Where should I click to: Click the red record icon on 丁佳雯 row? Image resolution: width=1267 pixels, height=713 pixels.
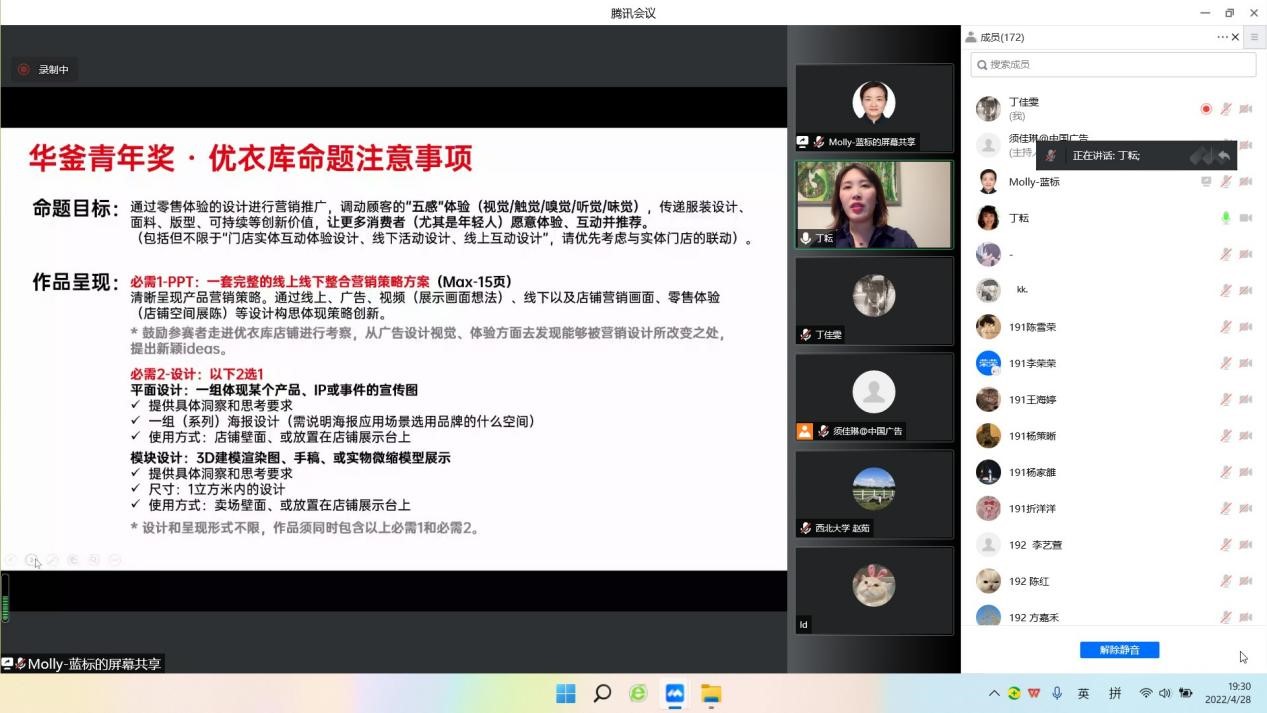pos(1206,109)
